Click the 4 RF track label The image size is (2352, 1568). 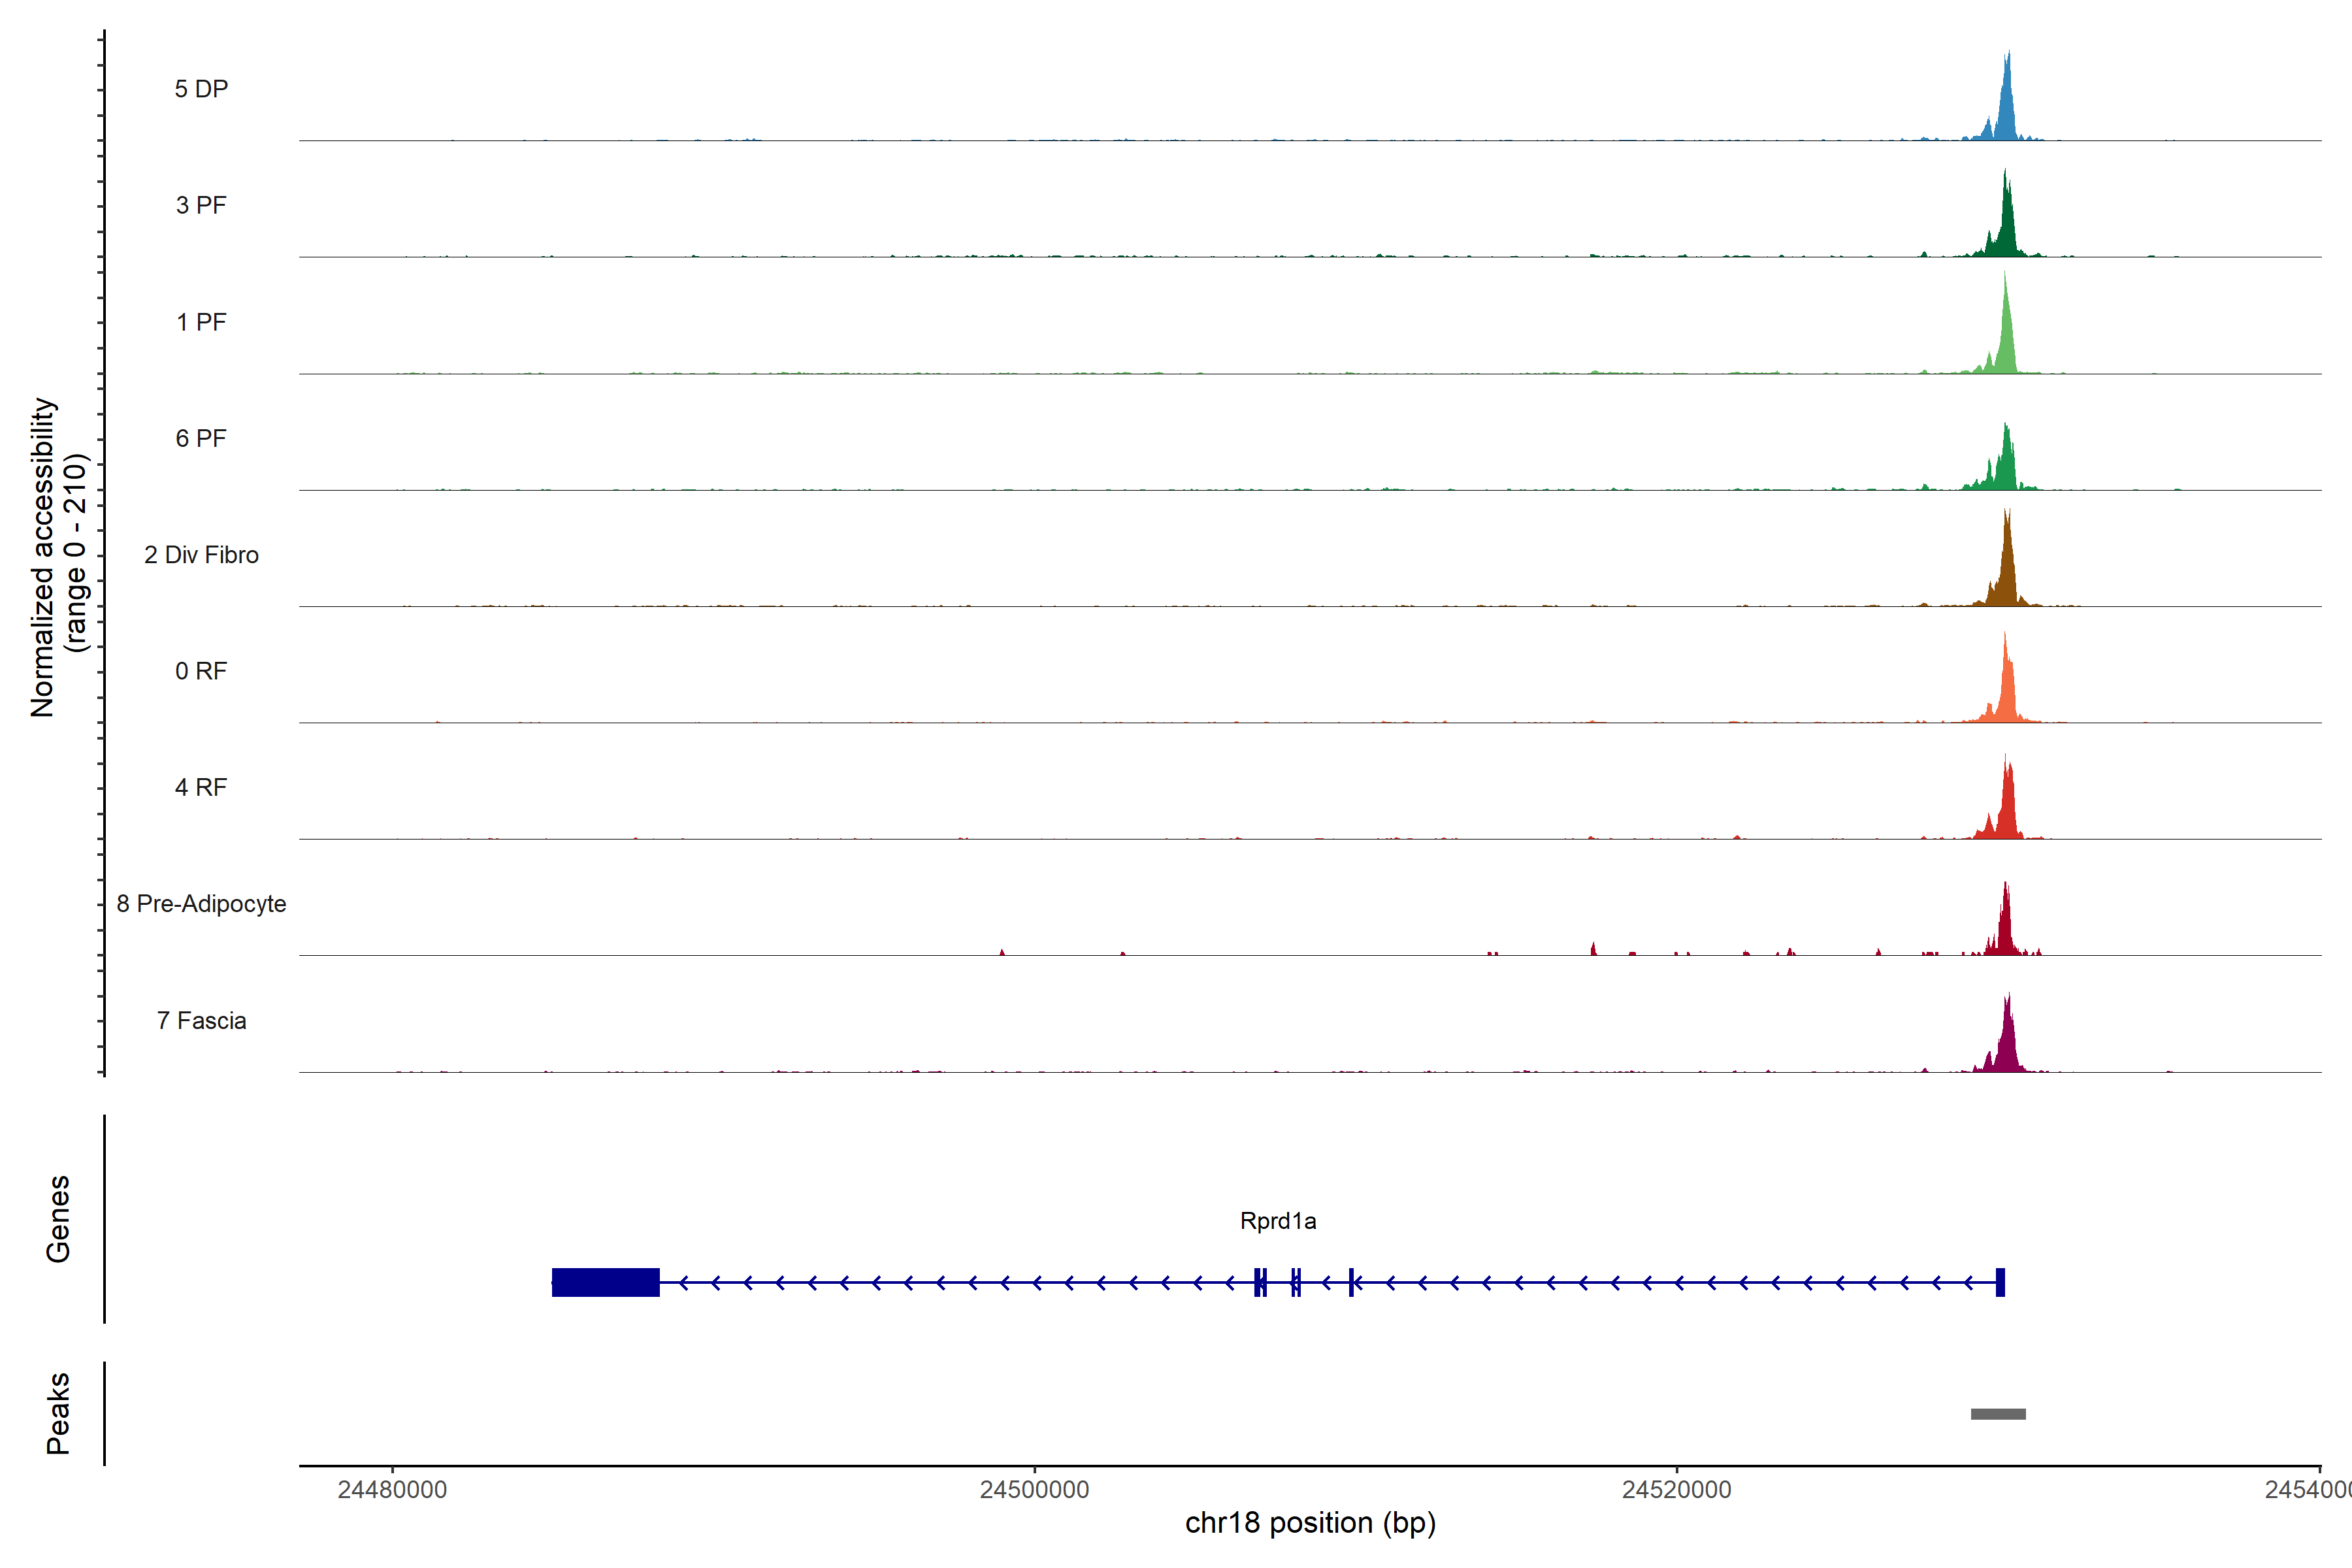(x=201, y=788)
